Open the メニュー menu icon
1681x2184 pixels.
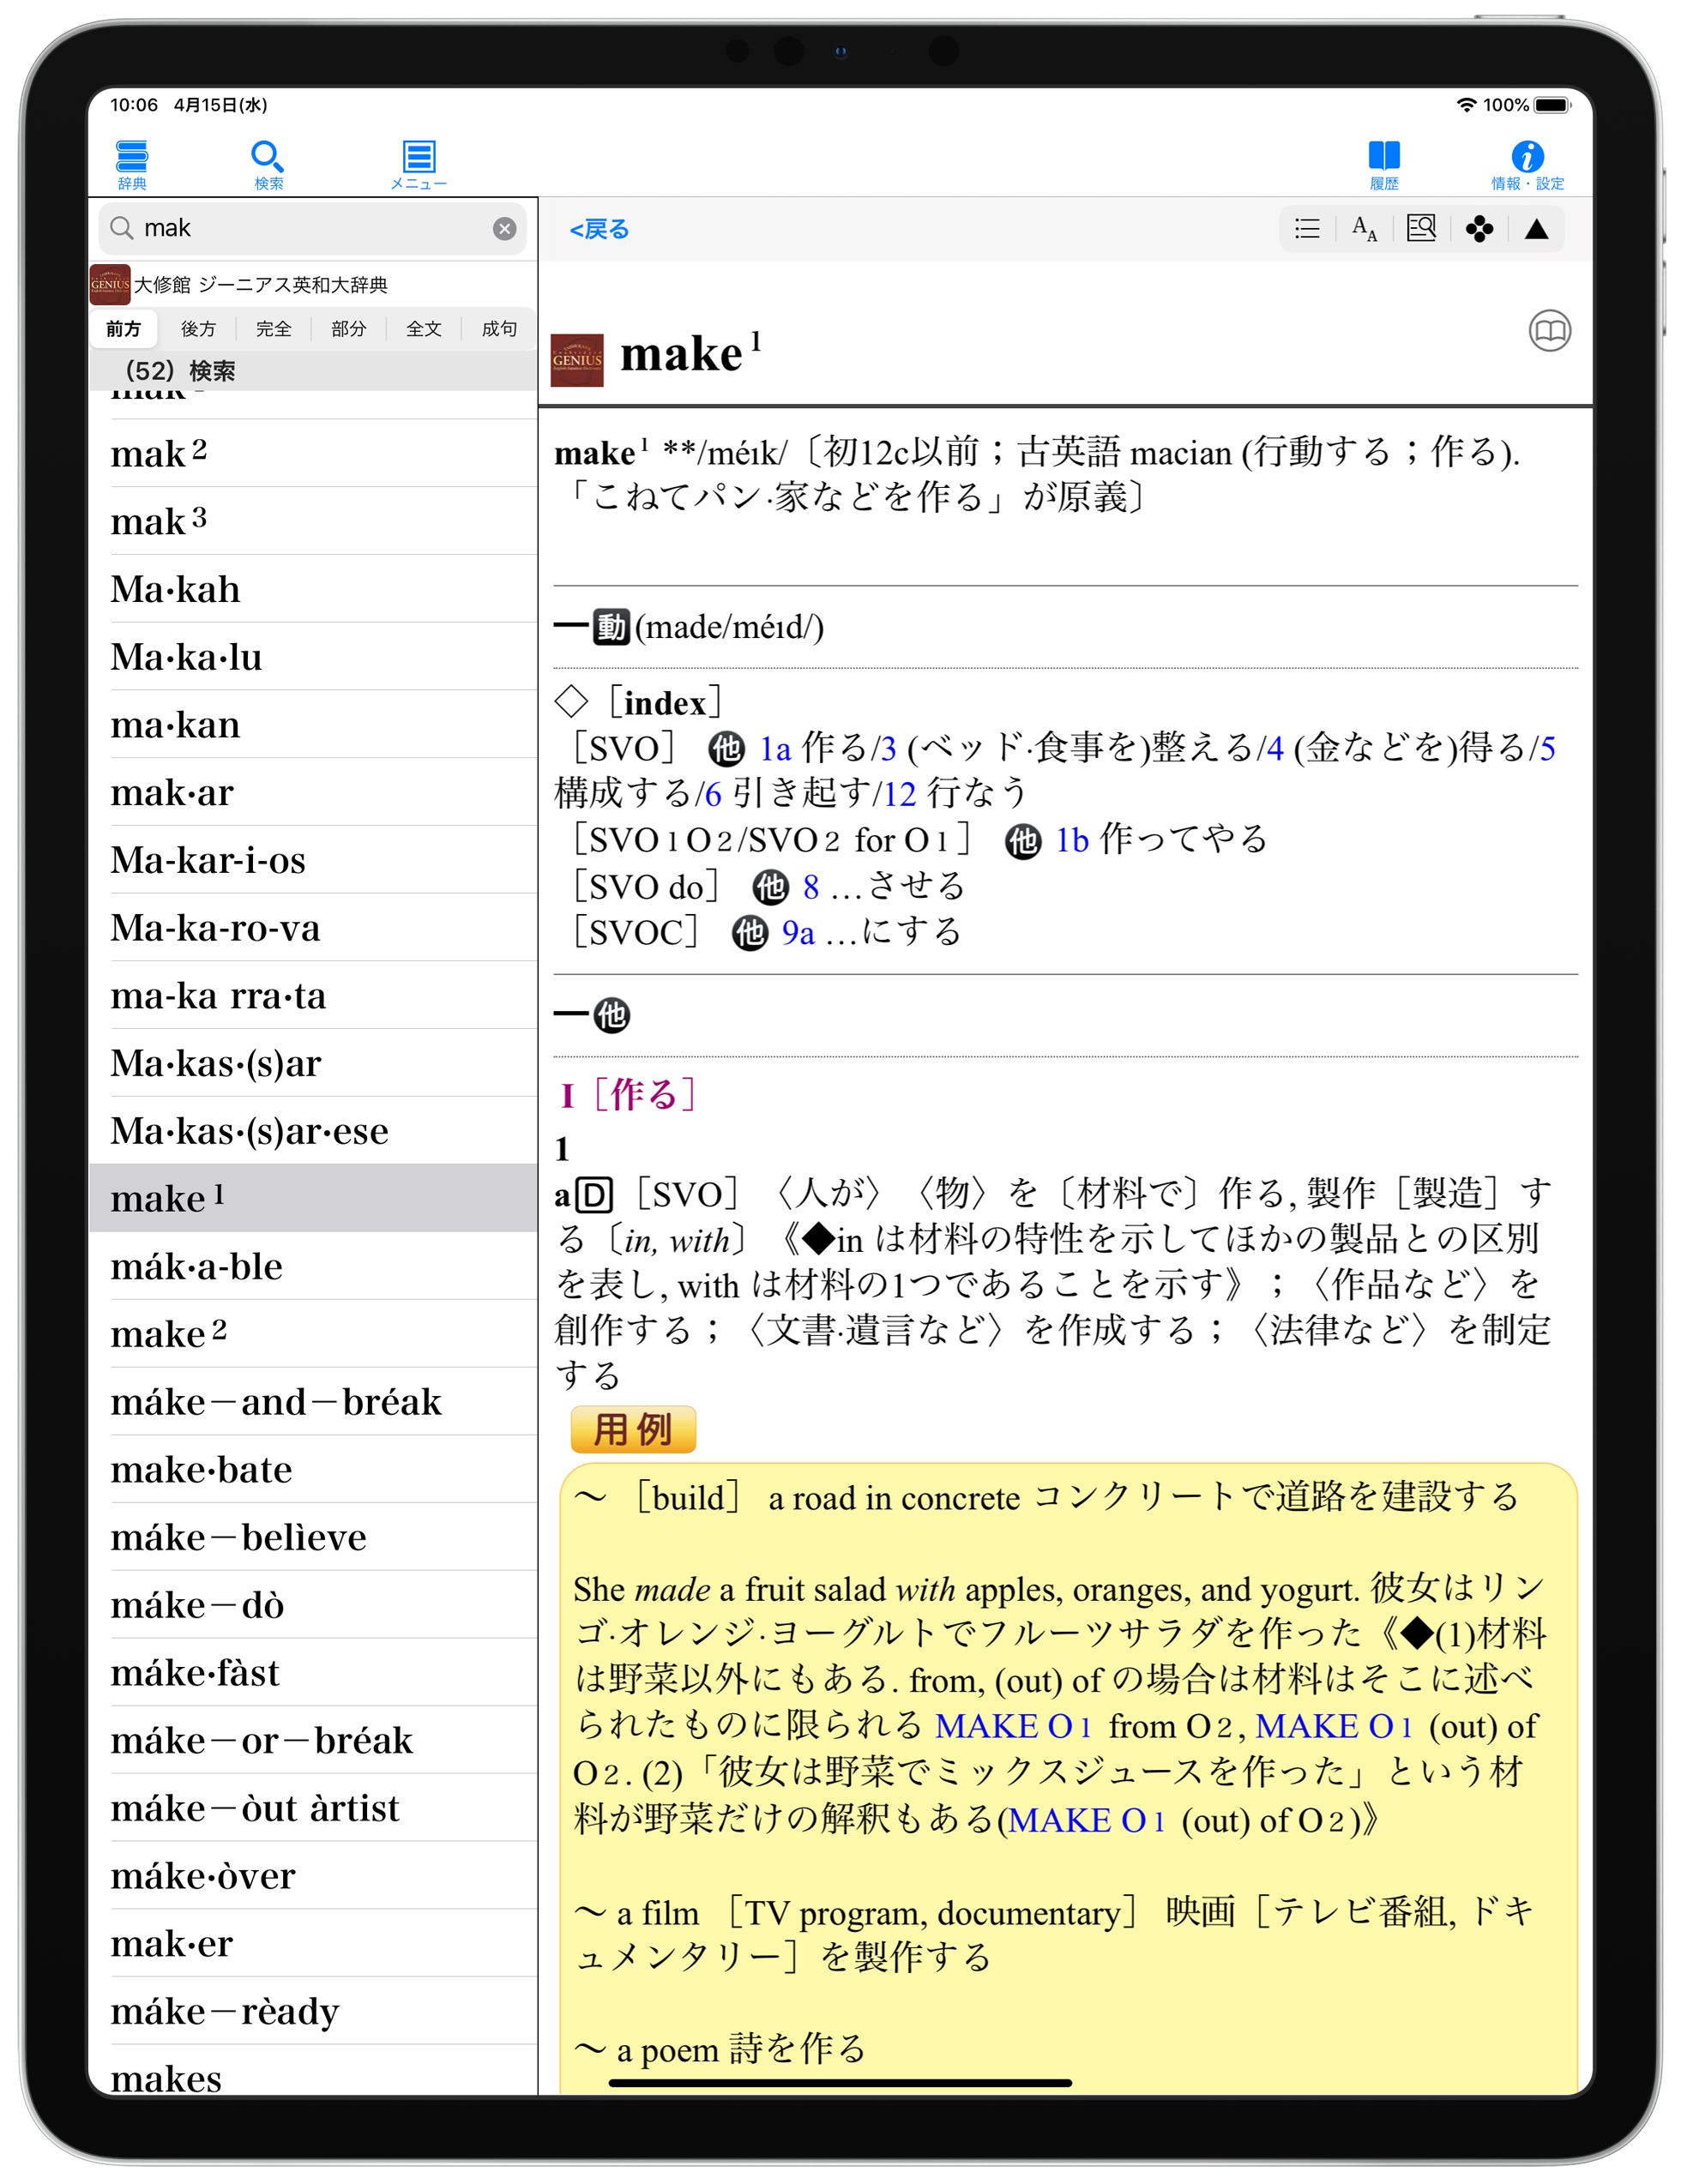pos(418,162)
